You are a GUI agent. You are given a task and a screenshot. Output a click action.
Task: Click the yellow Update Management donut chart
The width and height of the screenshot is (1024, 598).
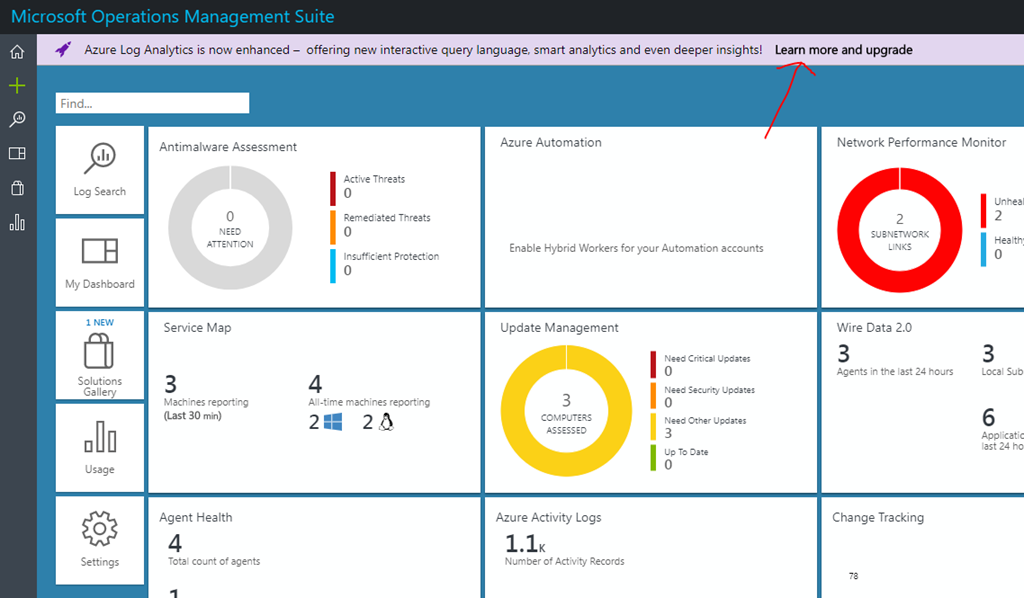point(566,409)
